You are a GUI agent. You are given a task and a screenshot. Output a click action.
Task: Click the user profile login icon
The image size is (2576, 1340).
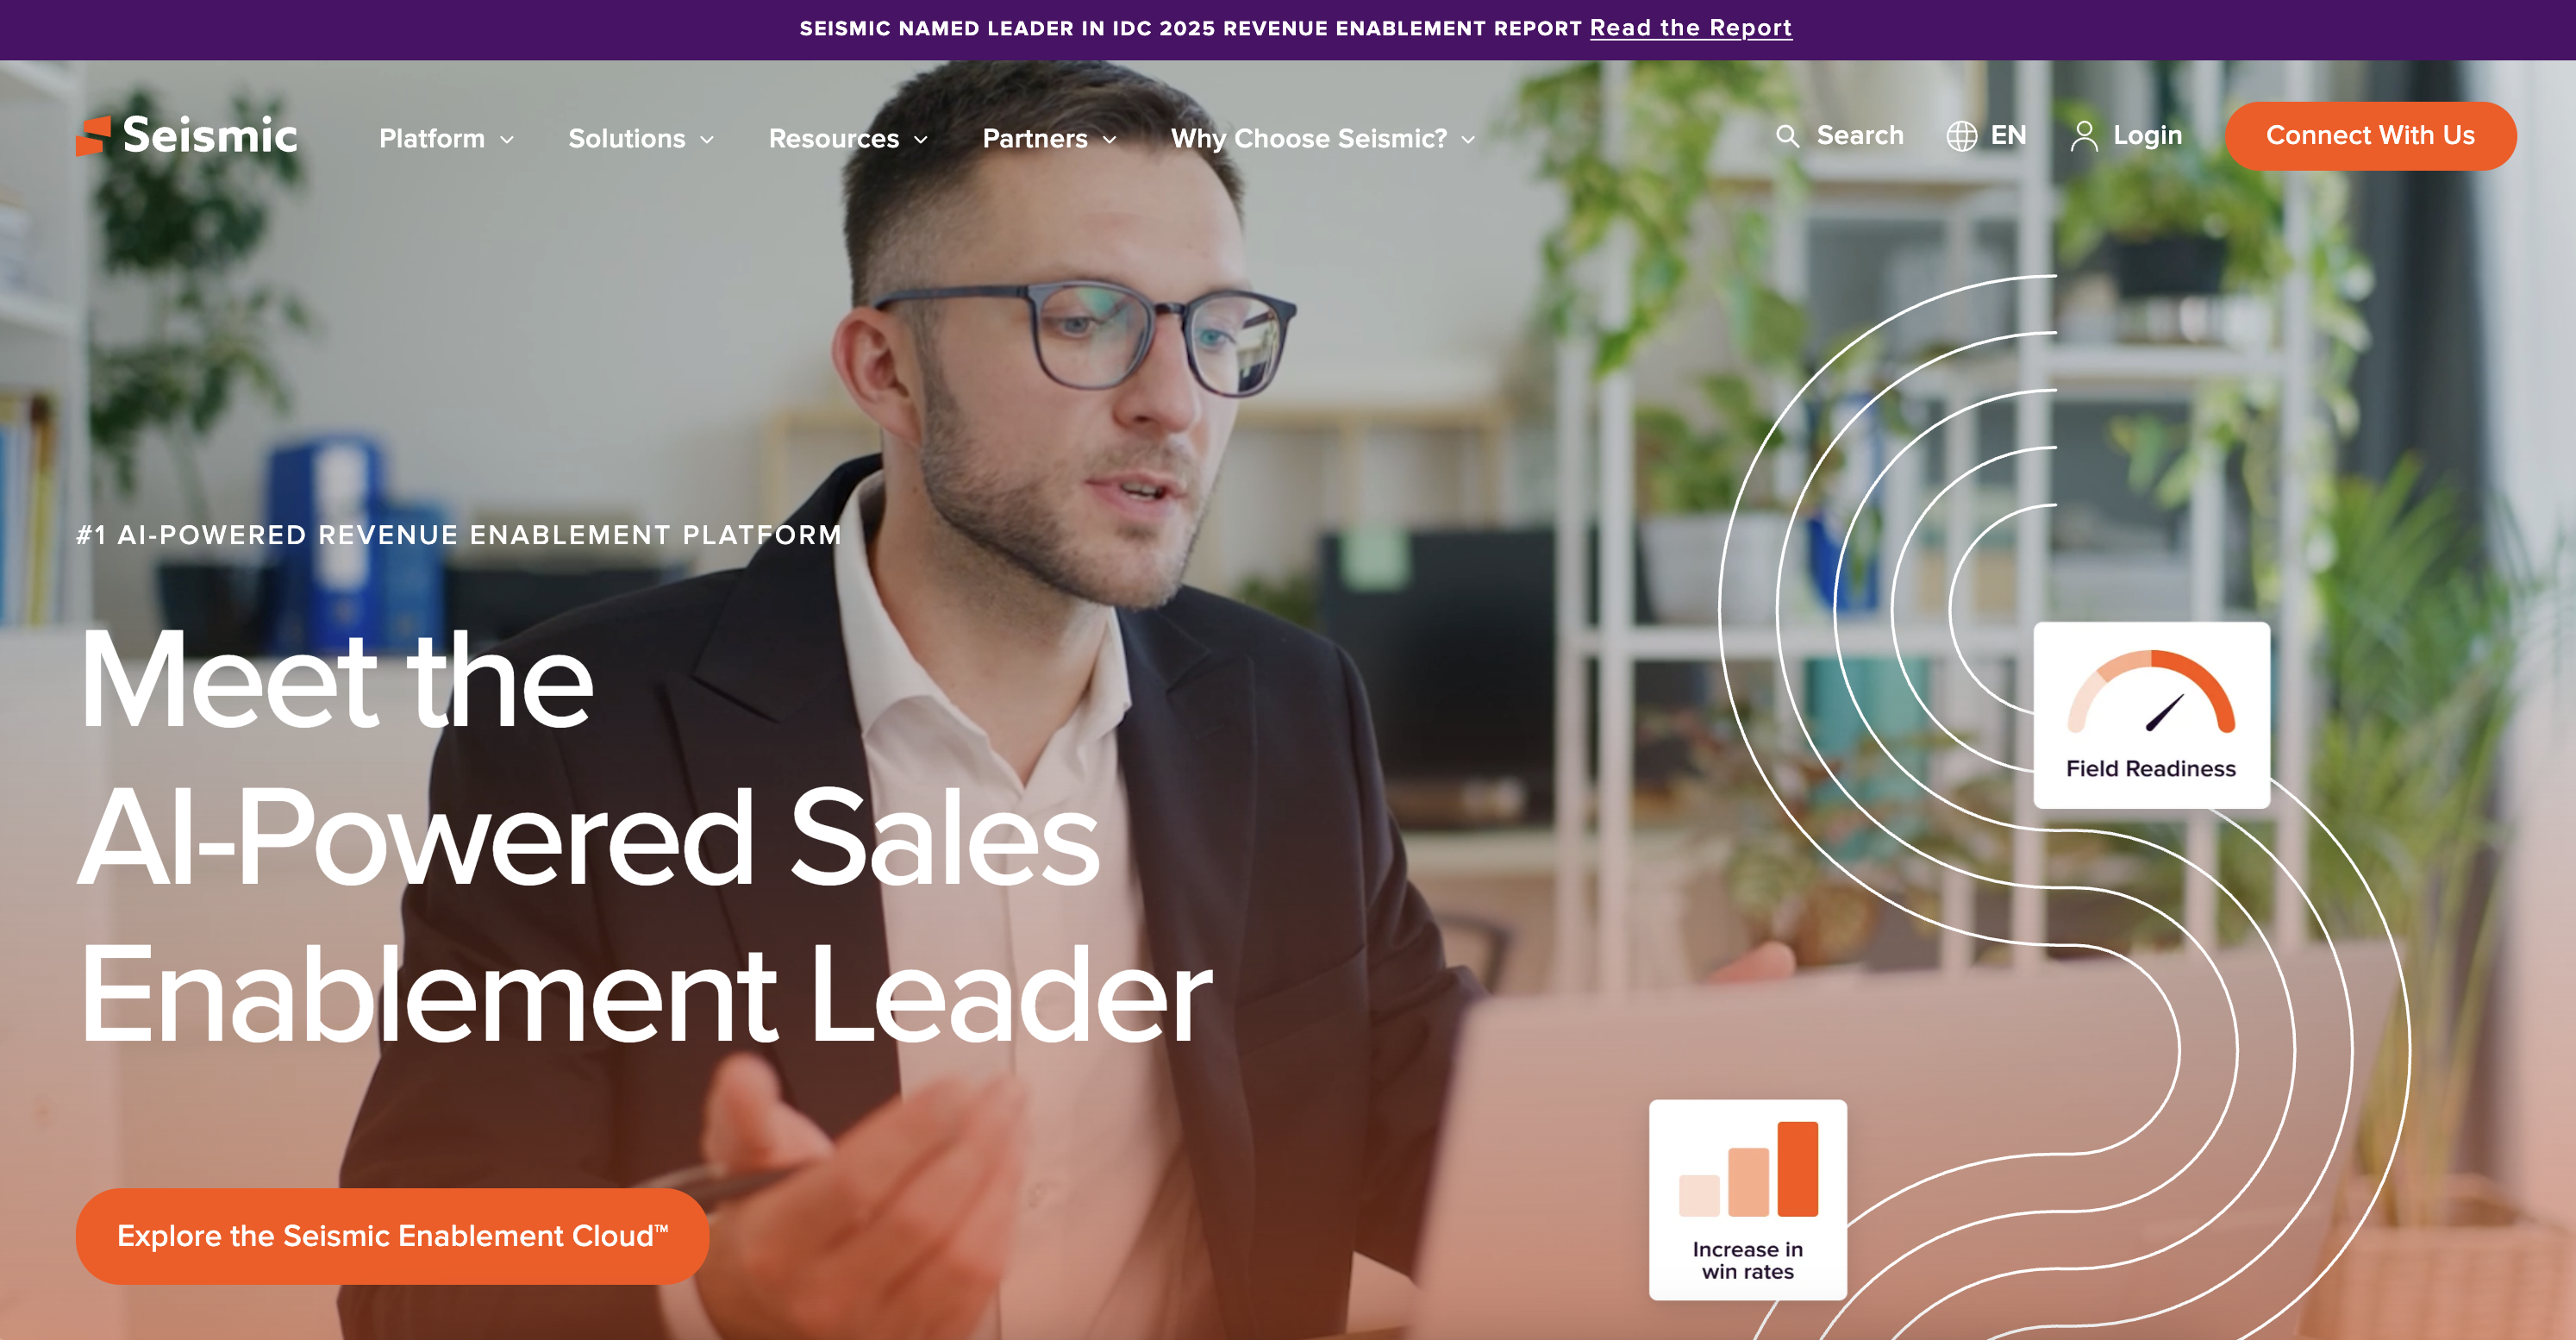(2084, 136)
